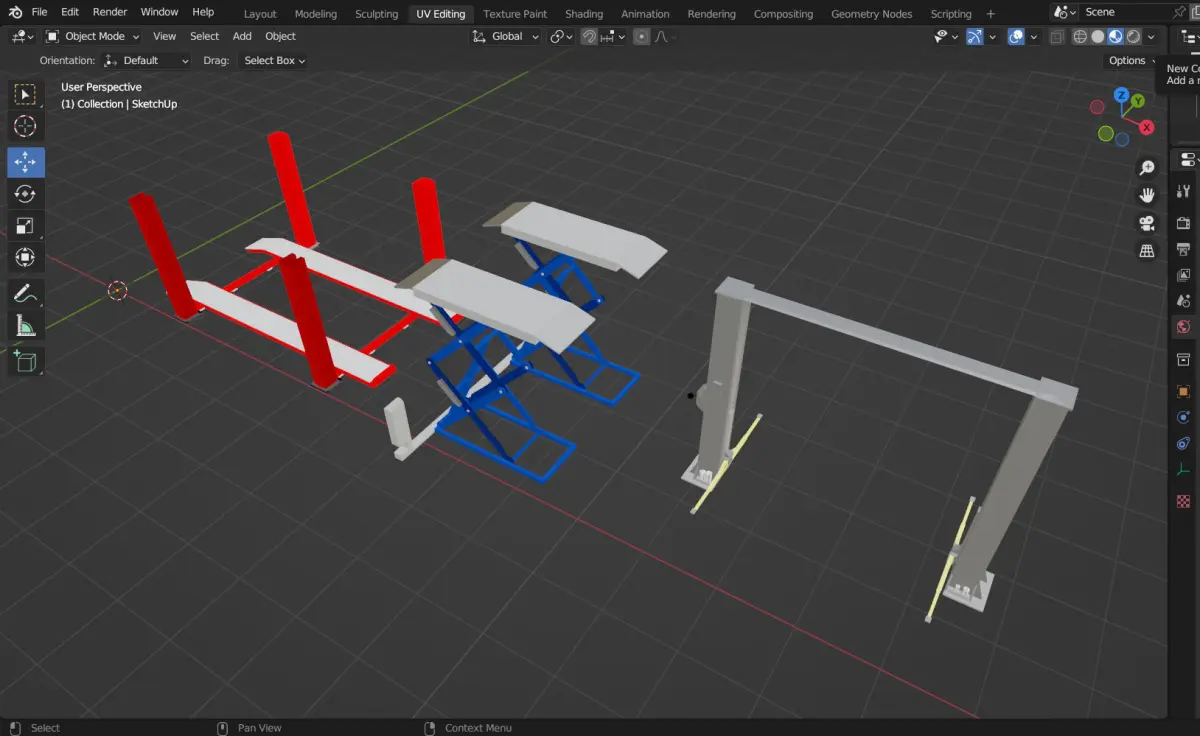Open Global transform orientation dropdown
This screenshot has width=1200, height=736.
[506, 36]
